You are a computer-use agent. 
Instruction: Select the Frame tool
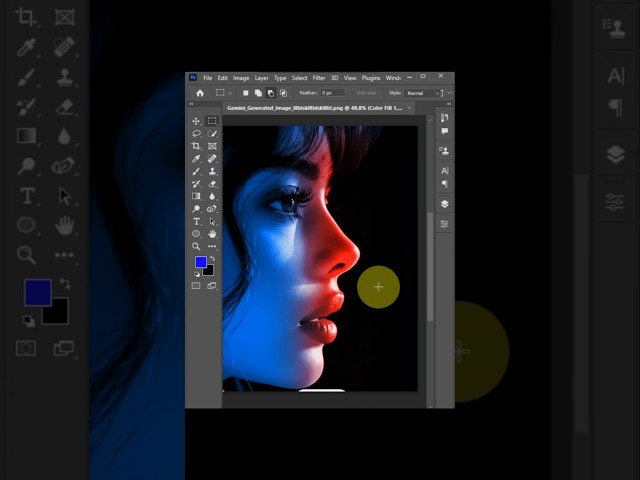coord(212,146)
